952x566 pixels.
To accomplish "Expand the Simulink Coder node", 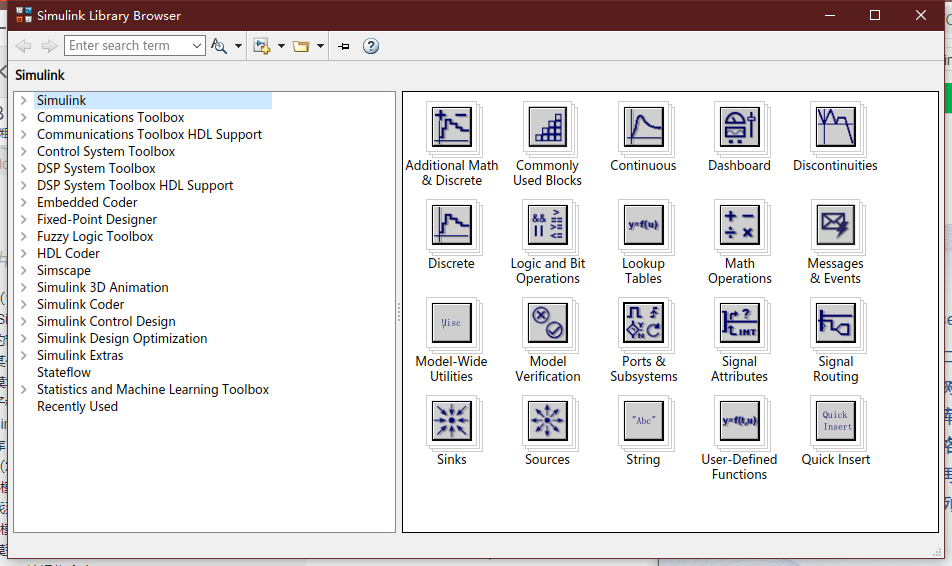I will 24,304.
